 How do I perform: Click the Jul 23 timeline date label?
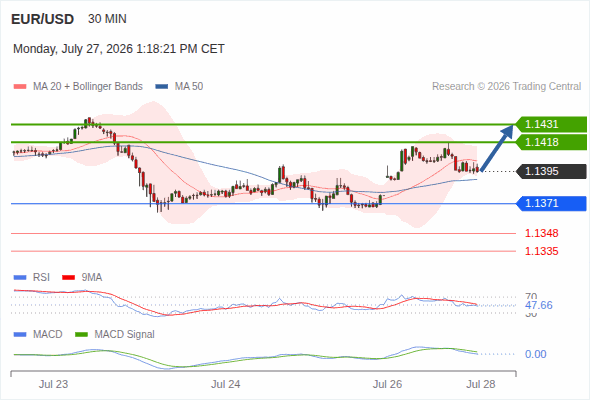pos(53,384)
